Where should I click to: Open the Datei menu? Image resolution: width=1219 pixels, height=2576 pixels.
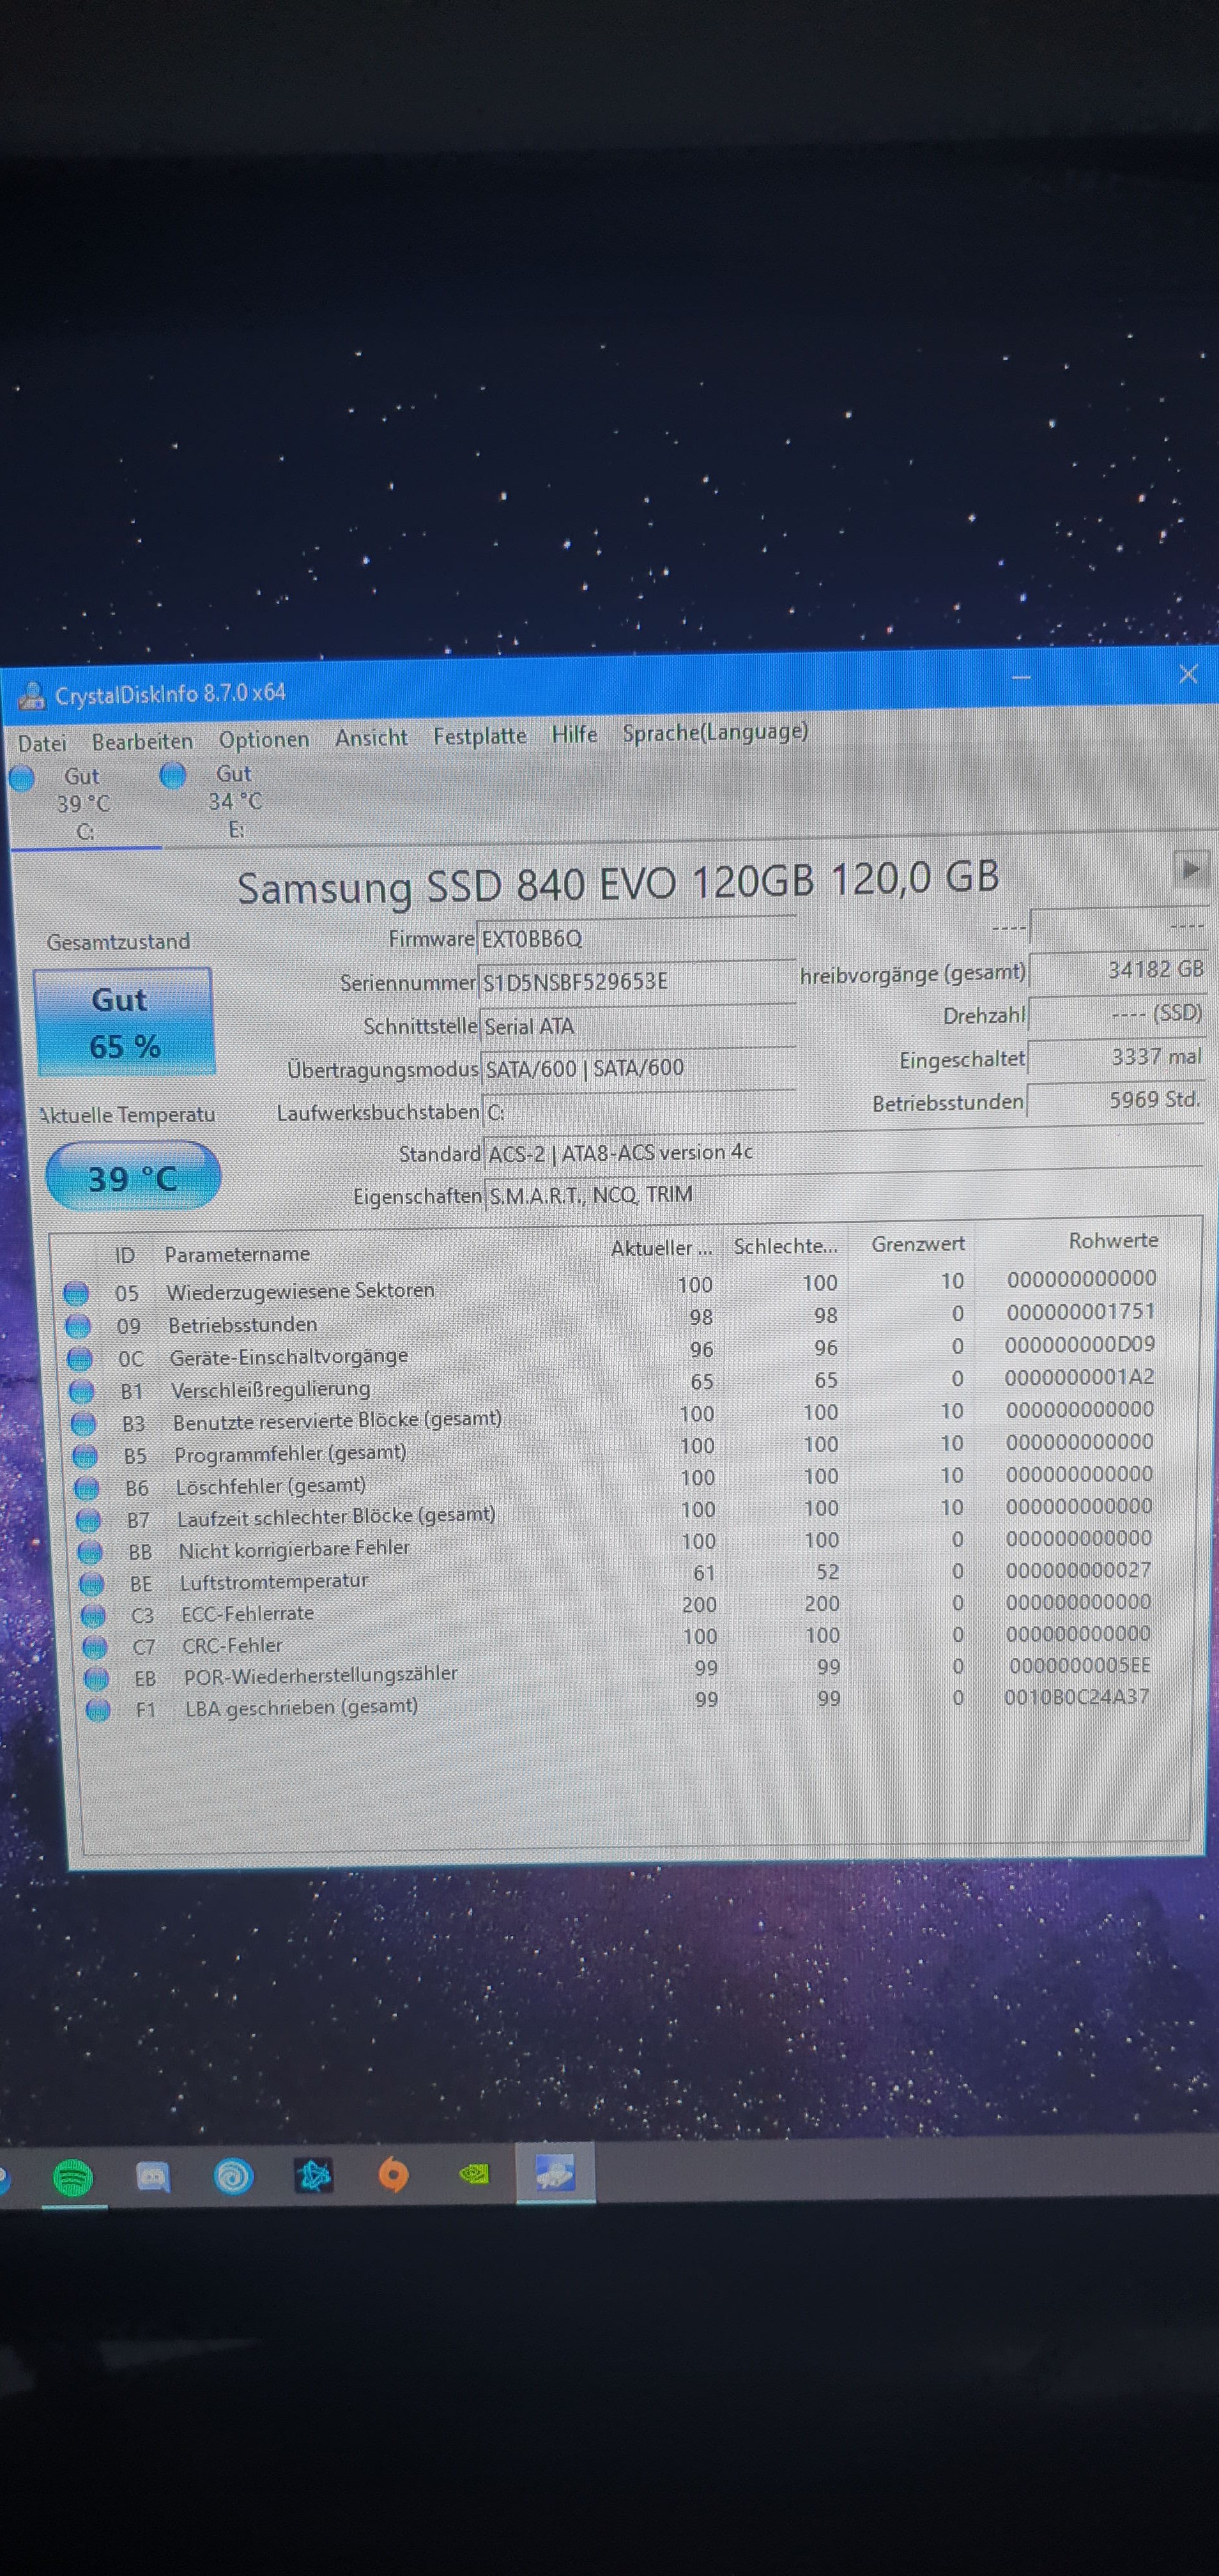pyautogui.click(x=42, y=743)
